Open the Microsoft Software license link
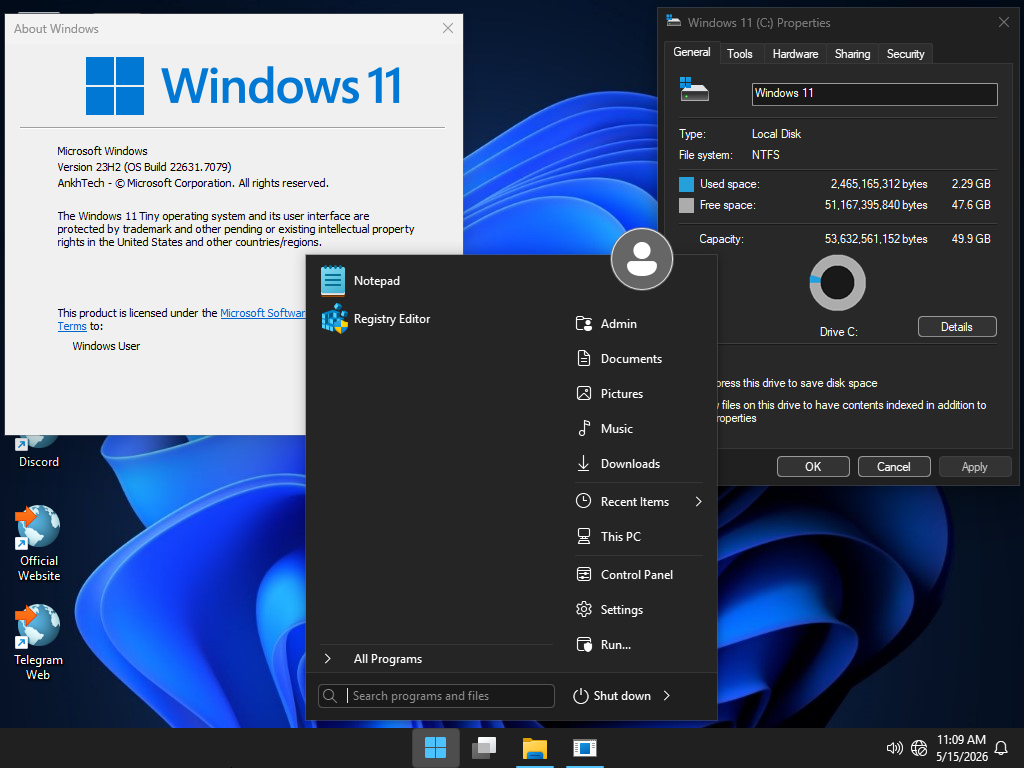 [263, 313]
